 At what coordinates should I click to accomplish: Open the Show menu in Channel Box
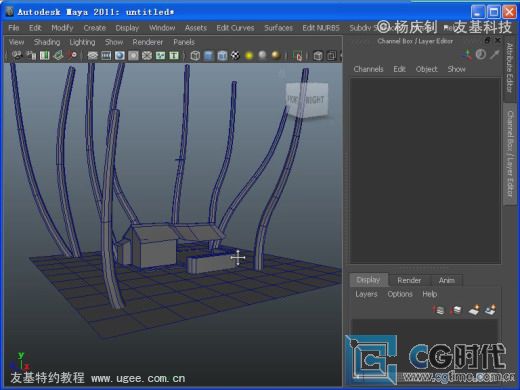(x=456, y=69)
